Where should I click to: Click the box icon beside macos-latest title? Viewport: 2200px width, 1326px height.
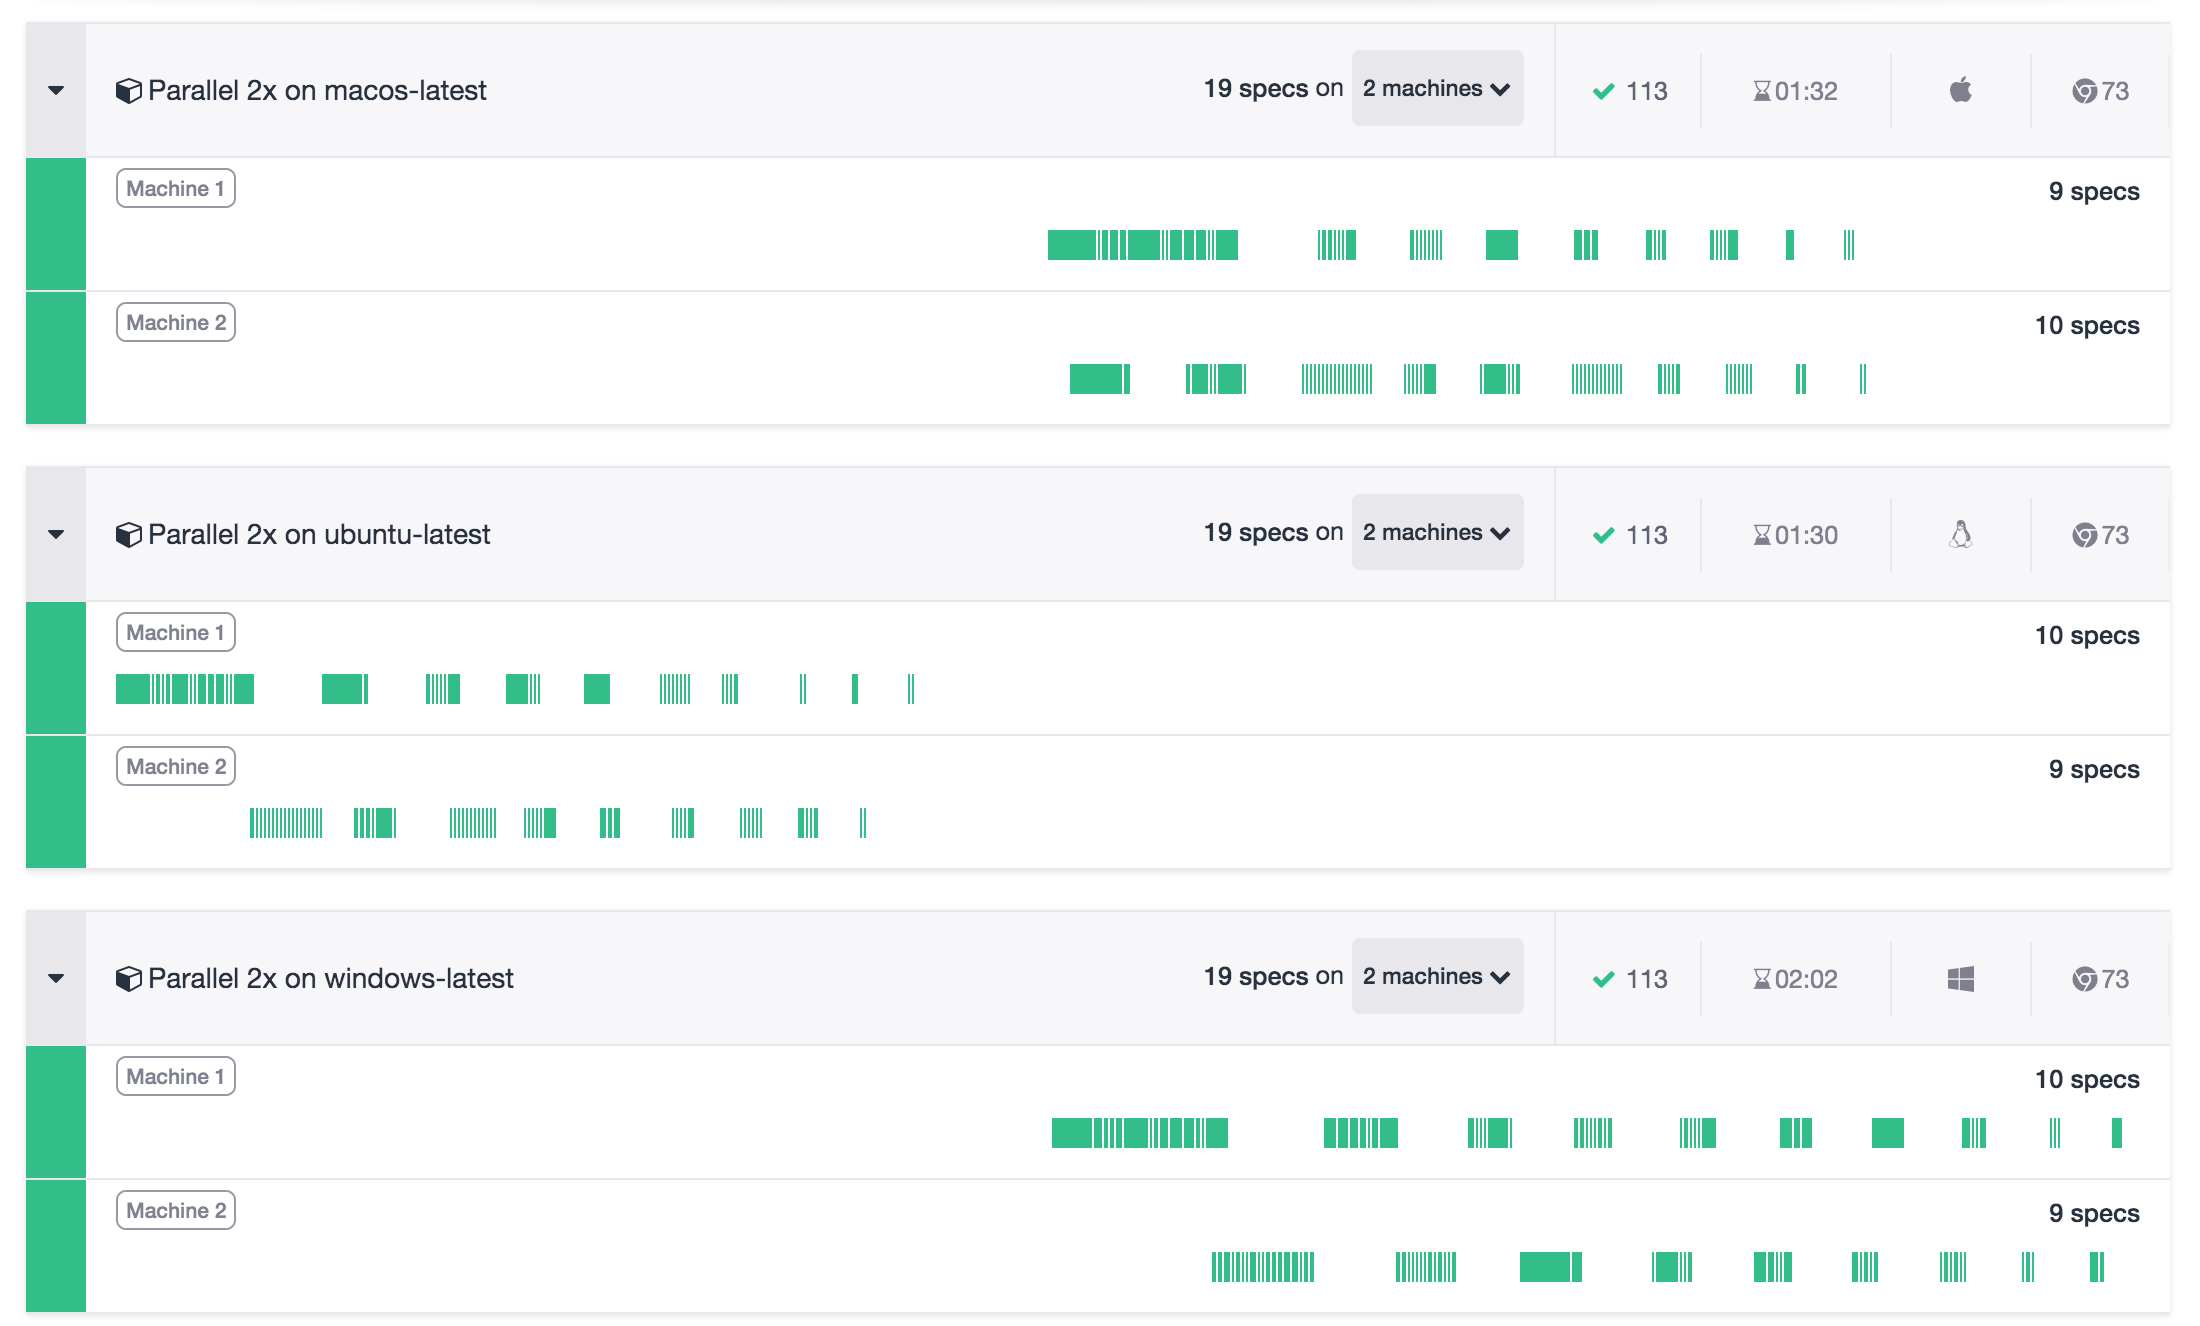point(128,91)
